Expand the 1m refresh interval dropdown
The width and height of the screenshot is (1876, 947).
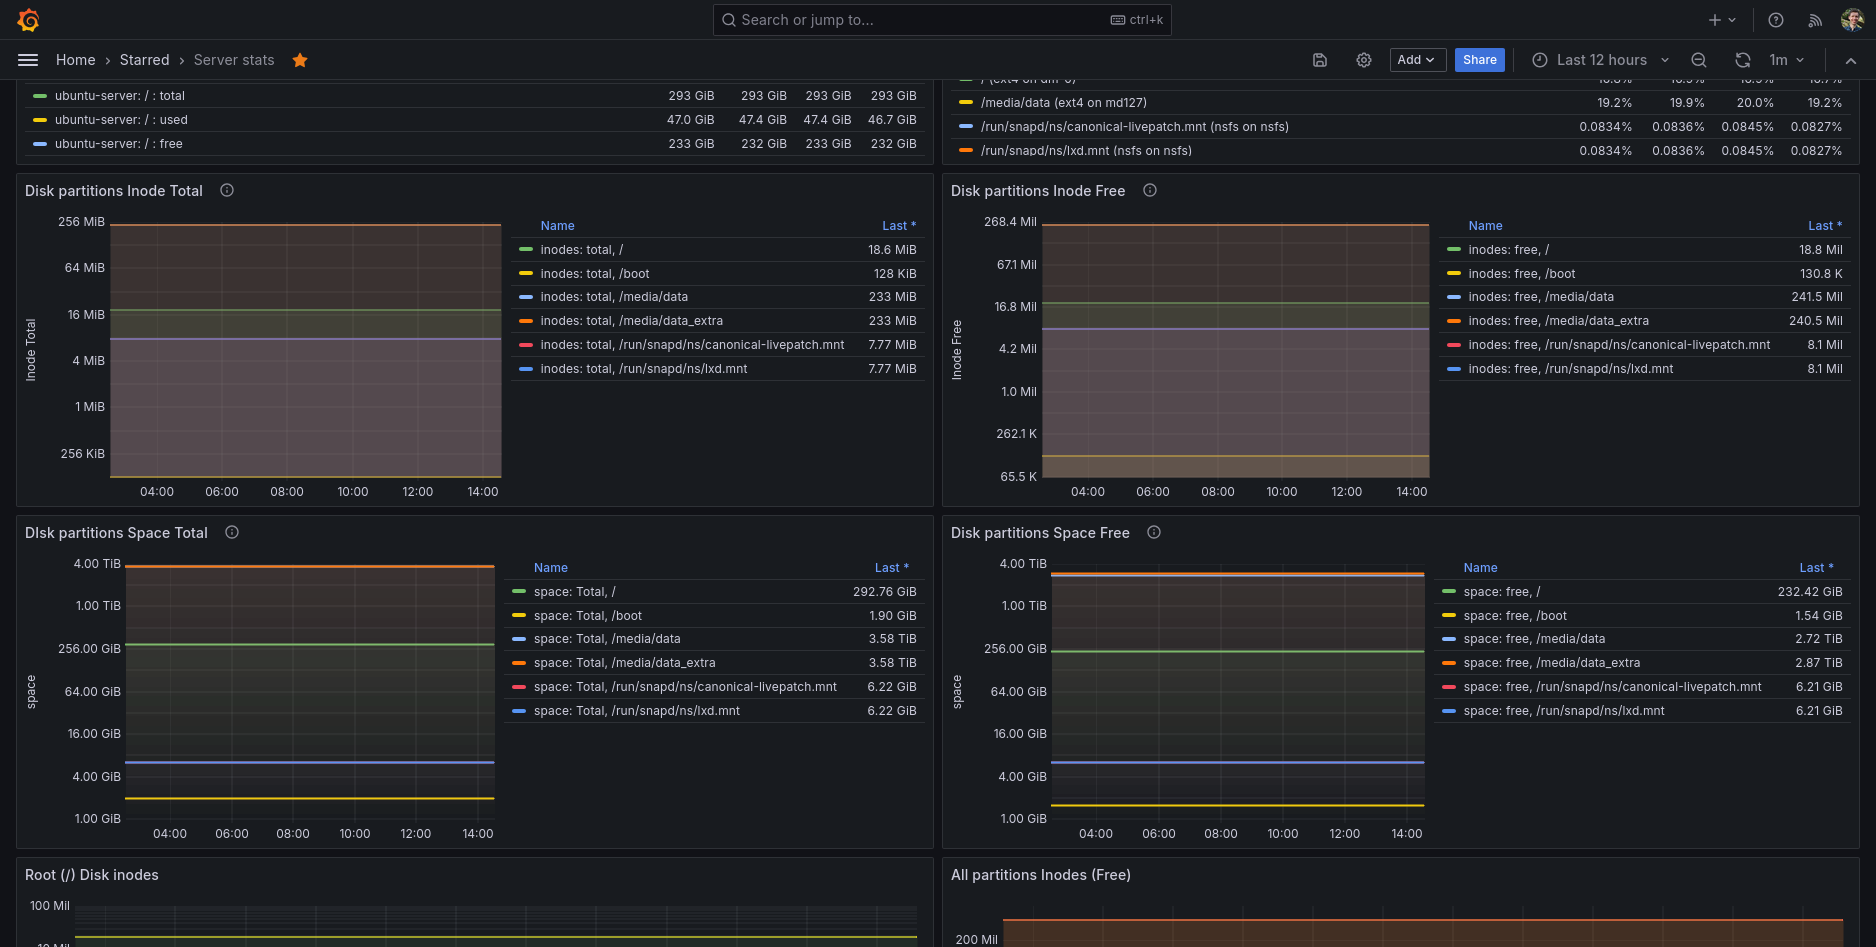[1787, 60]
